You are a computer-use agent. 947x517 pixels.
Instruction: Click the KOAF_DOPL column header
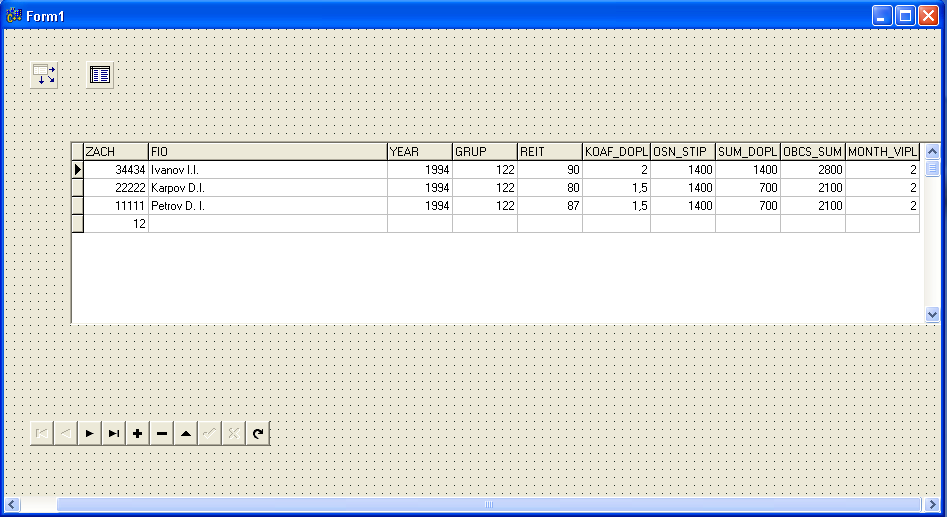point(617,152)
